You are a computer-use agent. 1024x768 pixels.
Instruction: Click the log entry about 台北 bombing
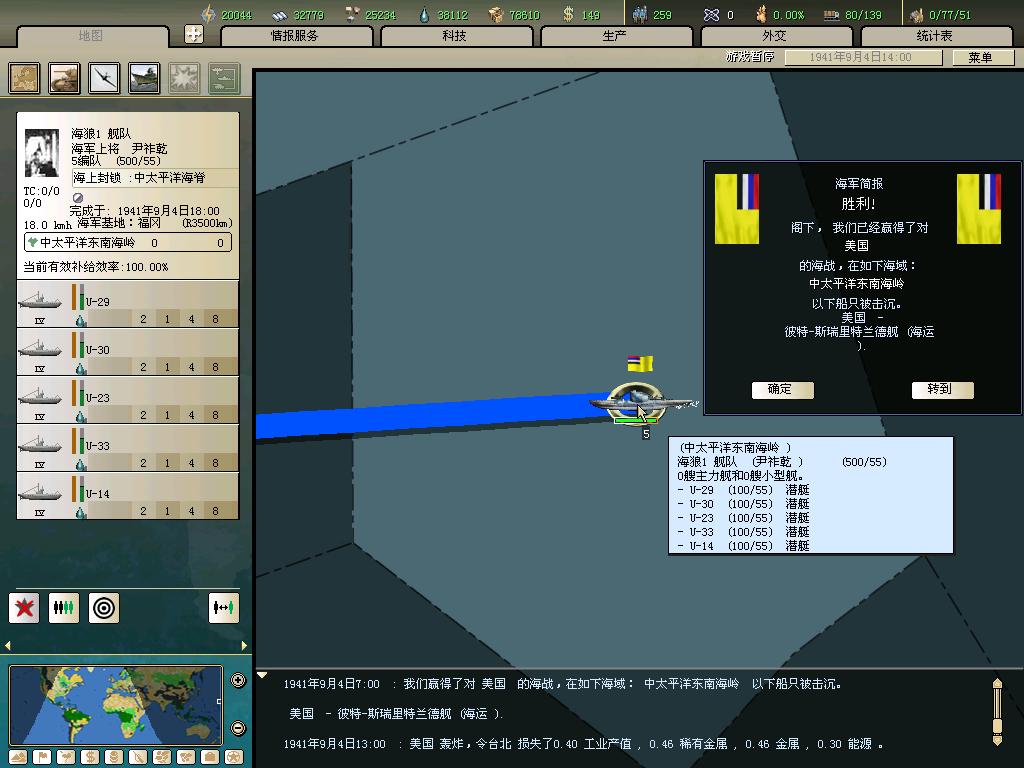[583, 744]
